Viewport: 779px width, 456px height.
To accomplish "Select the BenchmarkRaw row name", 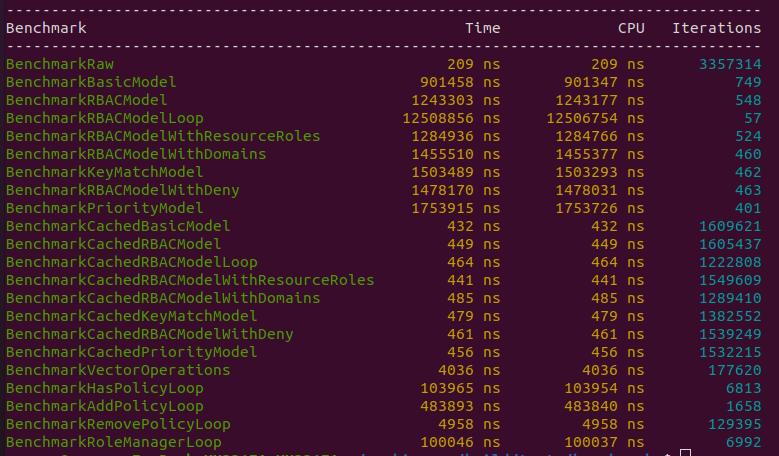I will (60, 64).
